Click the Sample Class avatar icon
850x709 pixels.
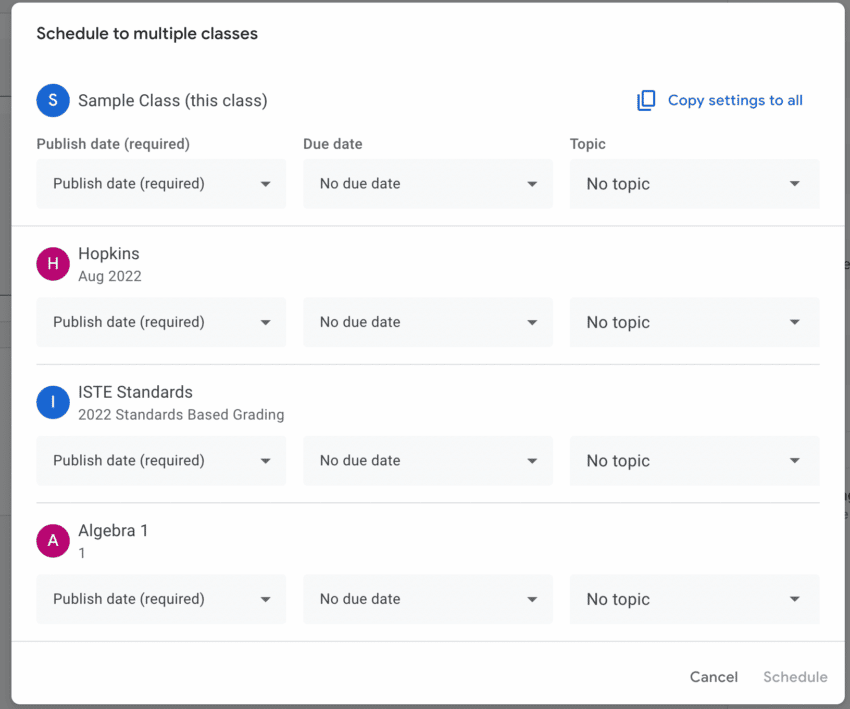coord(52,101)
